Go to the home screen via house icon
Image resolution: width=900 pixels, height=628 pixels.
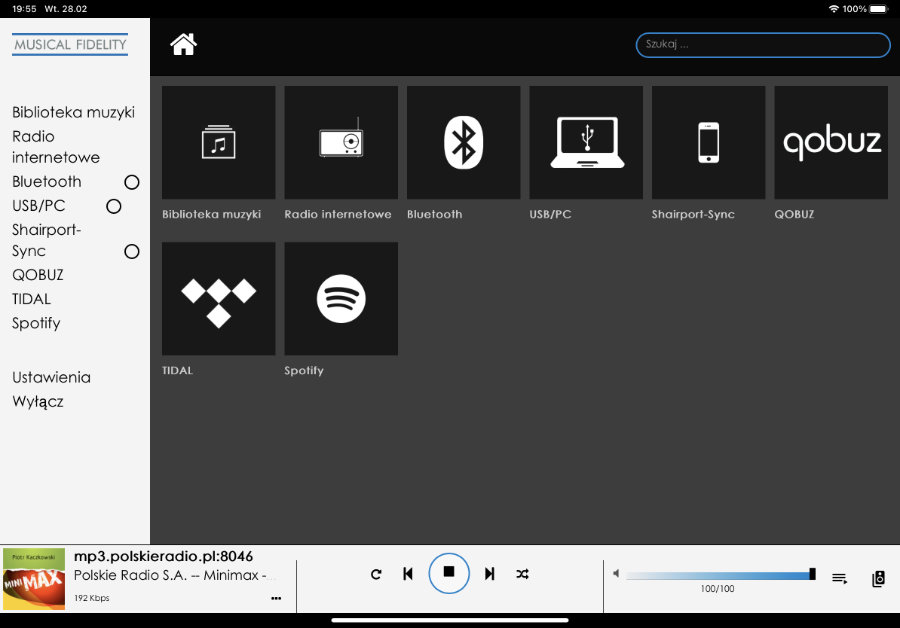pos(184,44)
